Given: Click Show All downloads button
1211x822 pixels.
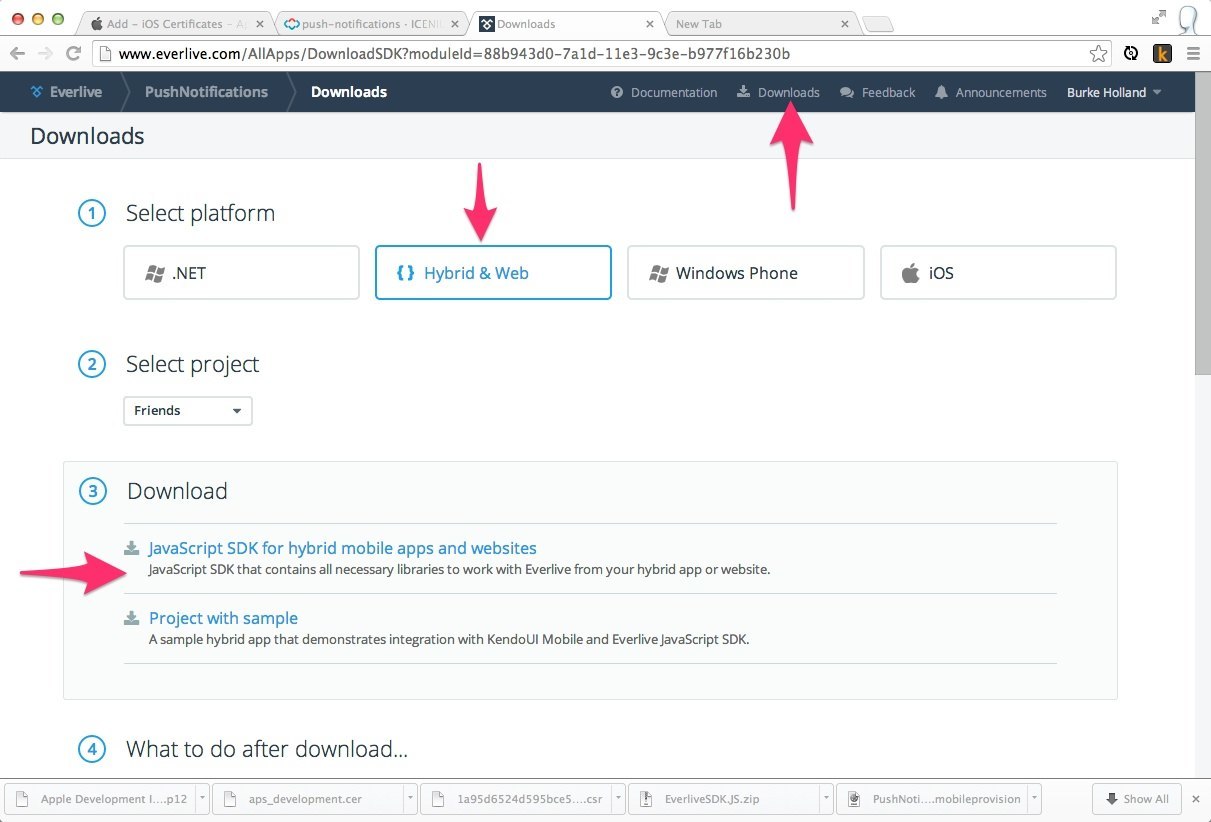Looking at the screenshot, I should 1137,799.
